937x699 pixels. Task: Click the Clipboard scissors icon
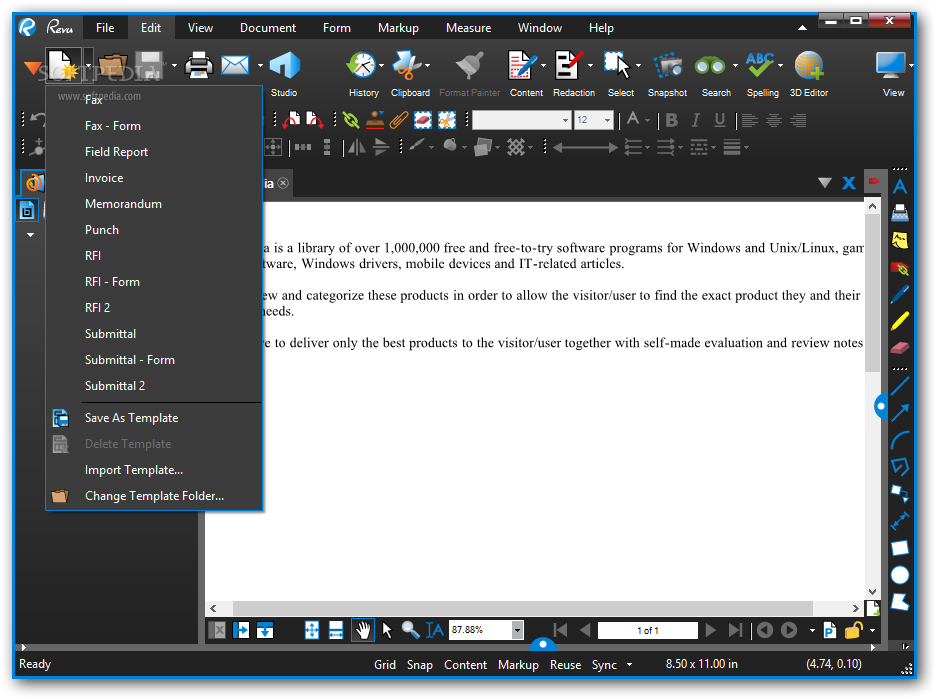pyautogui.click(x=406, y=66)
